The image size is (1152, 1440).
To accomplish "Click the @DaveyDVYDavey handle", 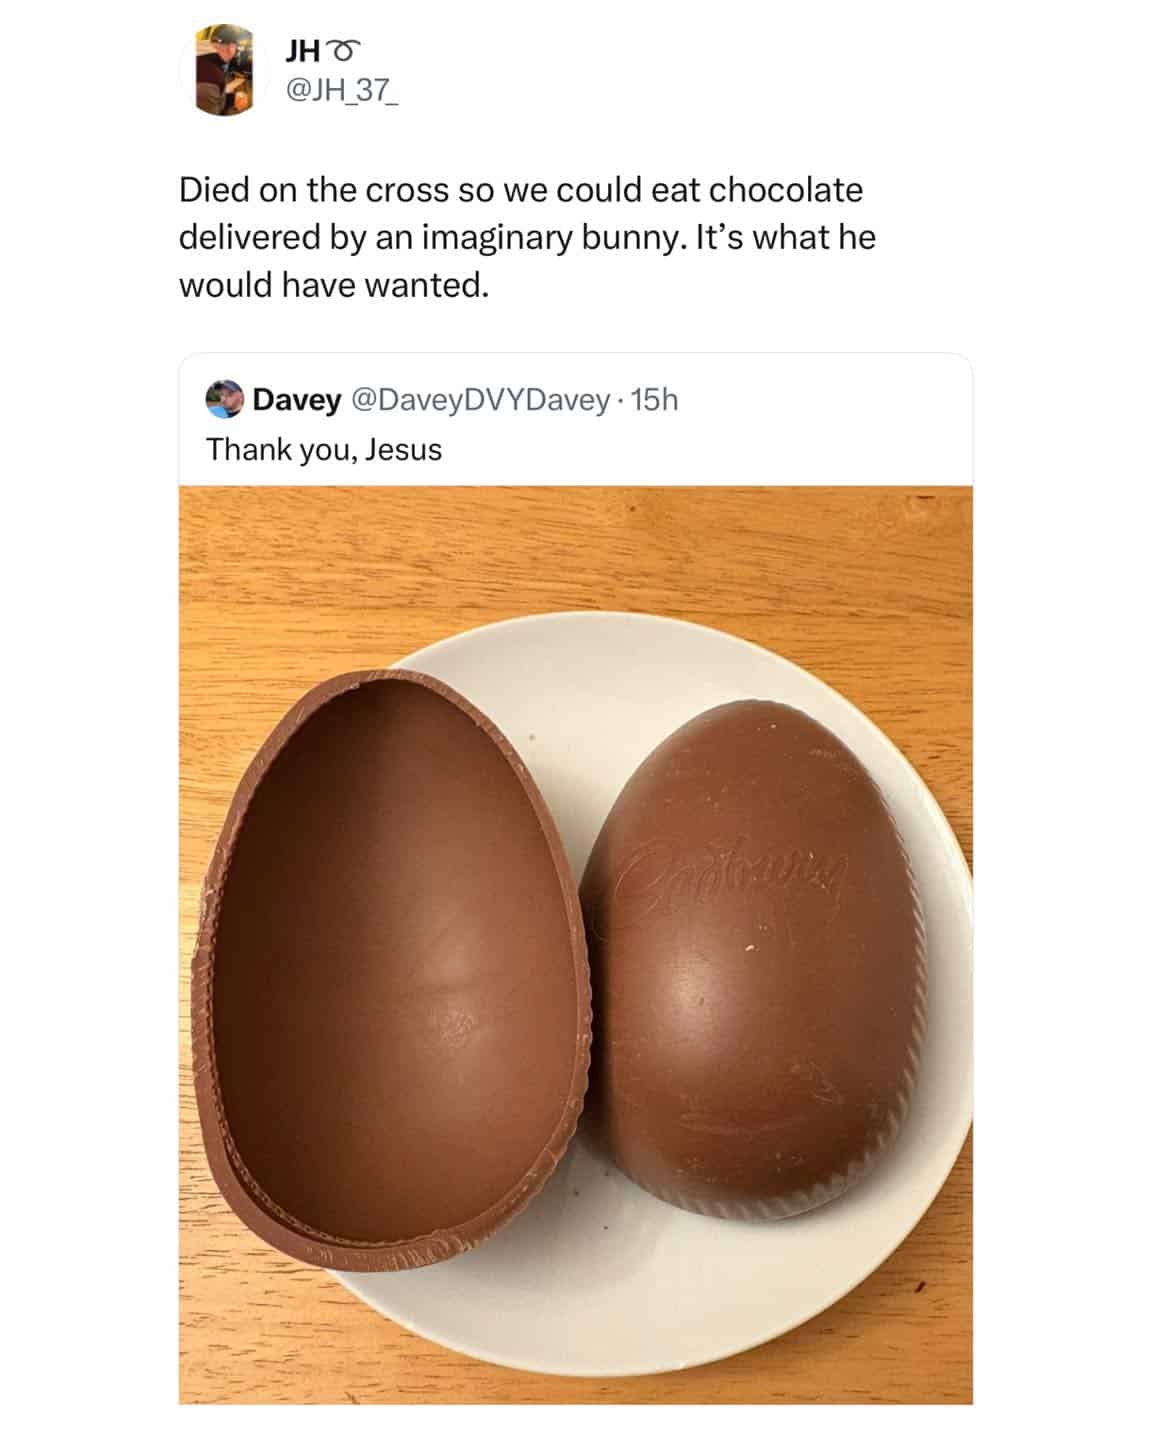I will coord(479,400).
